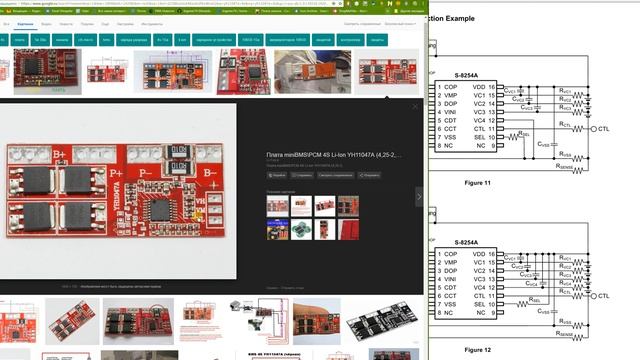The image size is (640, 360).
Task: Switch to the Новости search tab
Action: 66,24
